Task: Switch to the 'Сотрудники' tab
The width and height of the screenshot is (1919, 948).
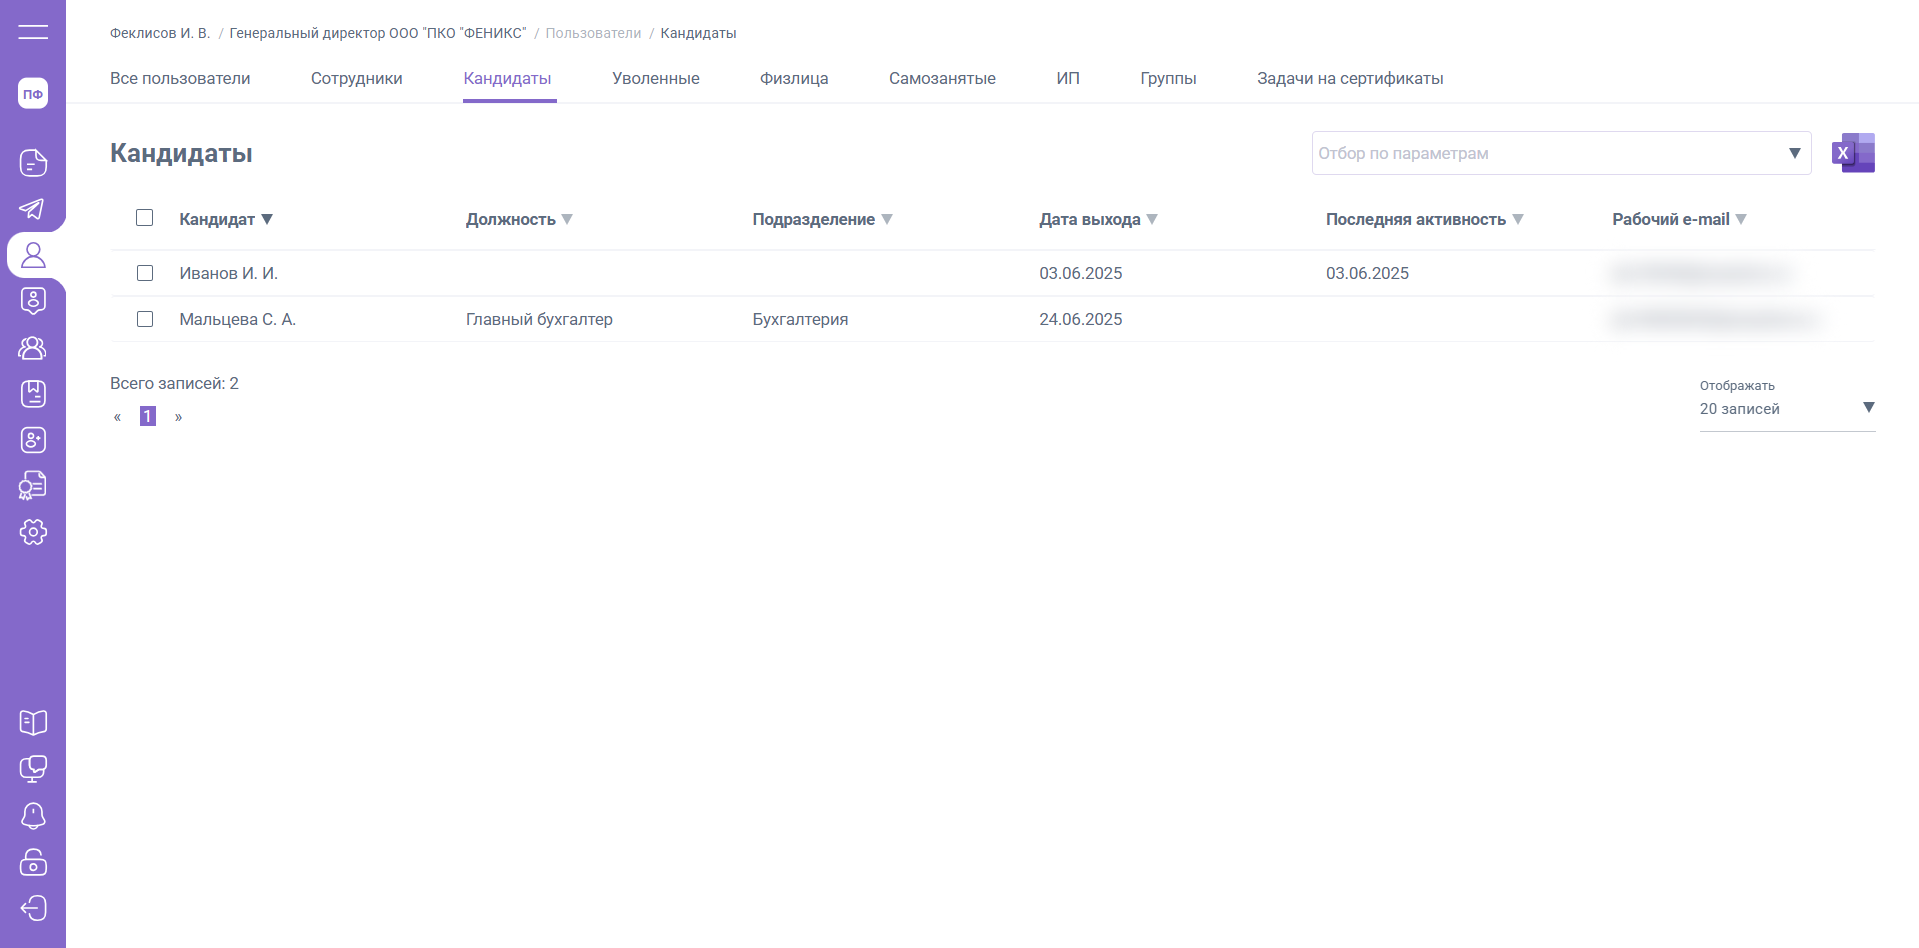Action: coord(356,78)
